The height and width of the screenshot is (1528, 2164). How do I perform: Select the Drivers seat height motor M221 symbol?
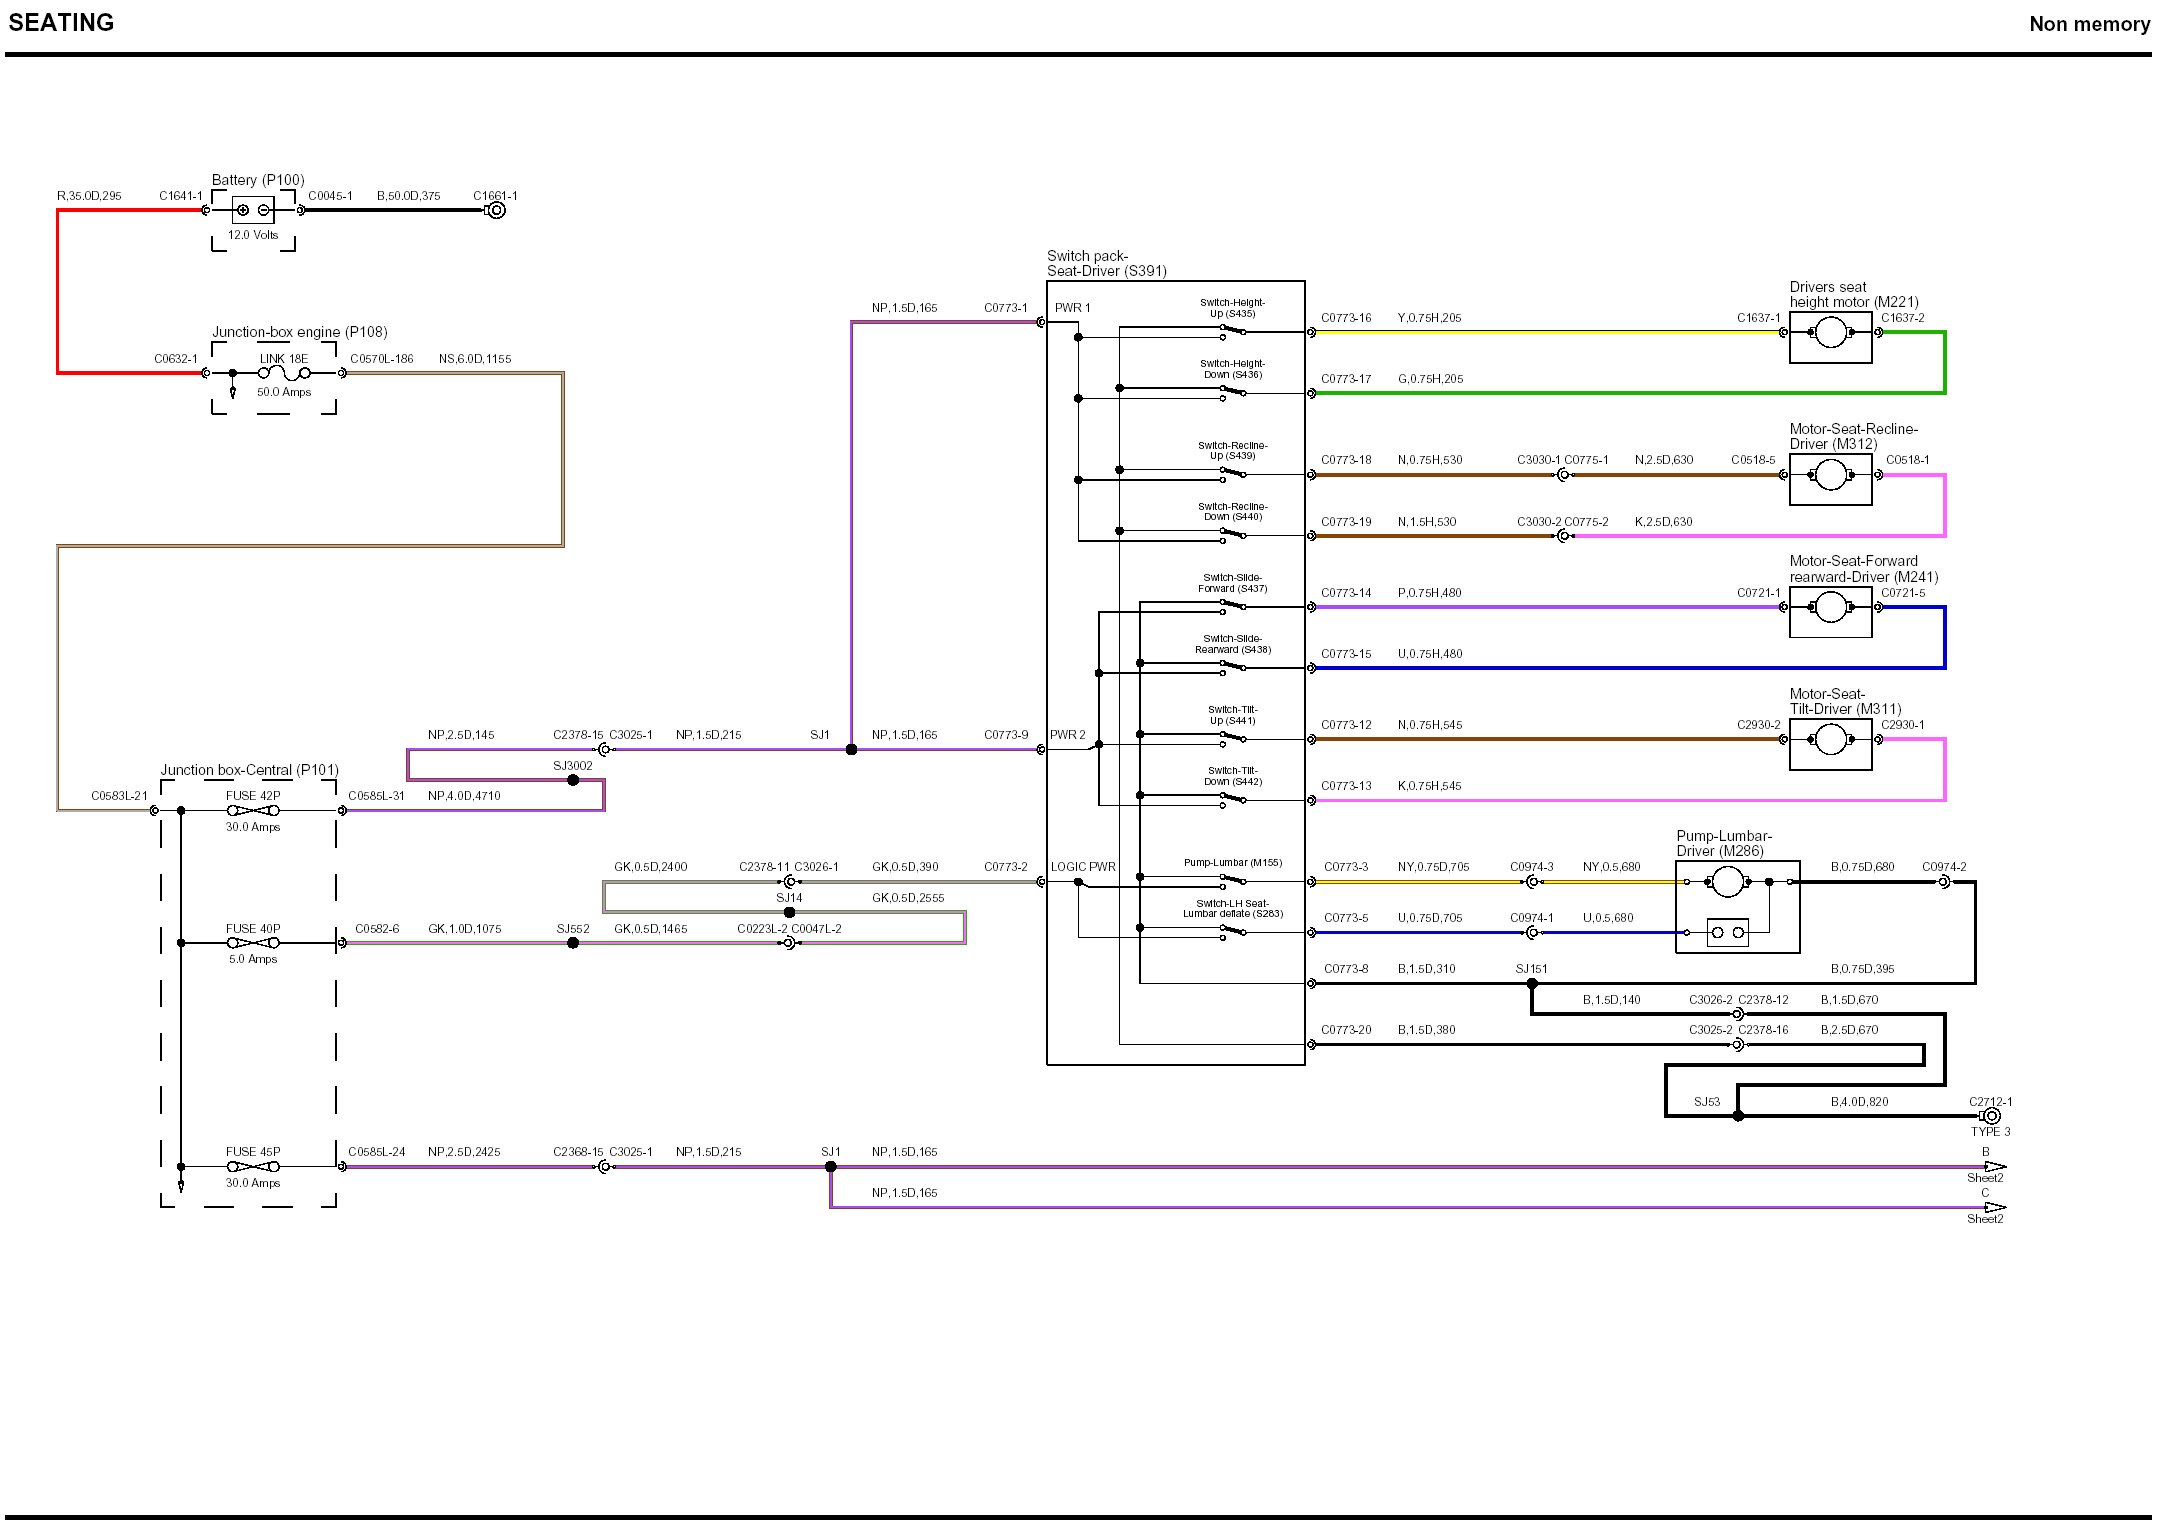(1830, 333)
